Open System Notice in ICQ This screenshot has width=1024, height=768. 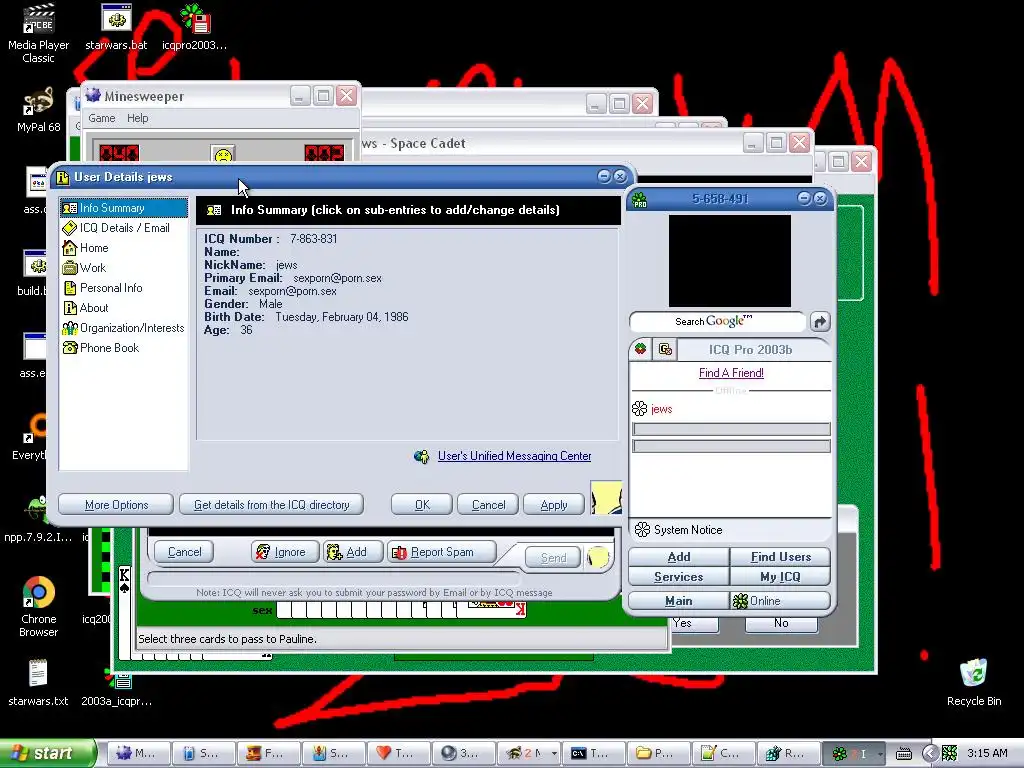point(679,530)
